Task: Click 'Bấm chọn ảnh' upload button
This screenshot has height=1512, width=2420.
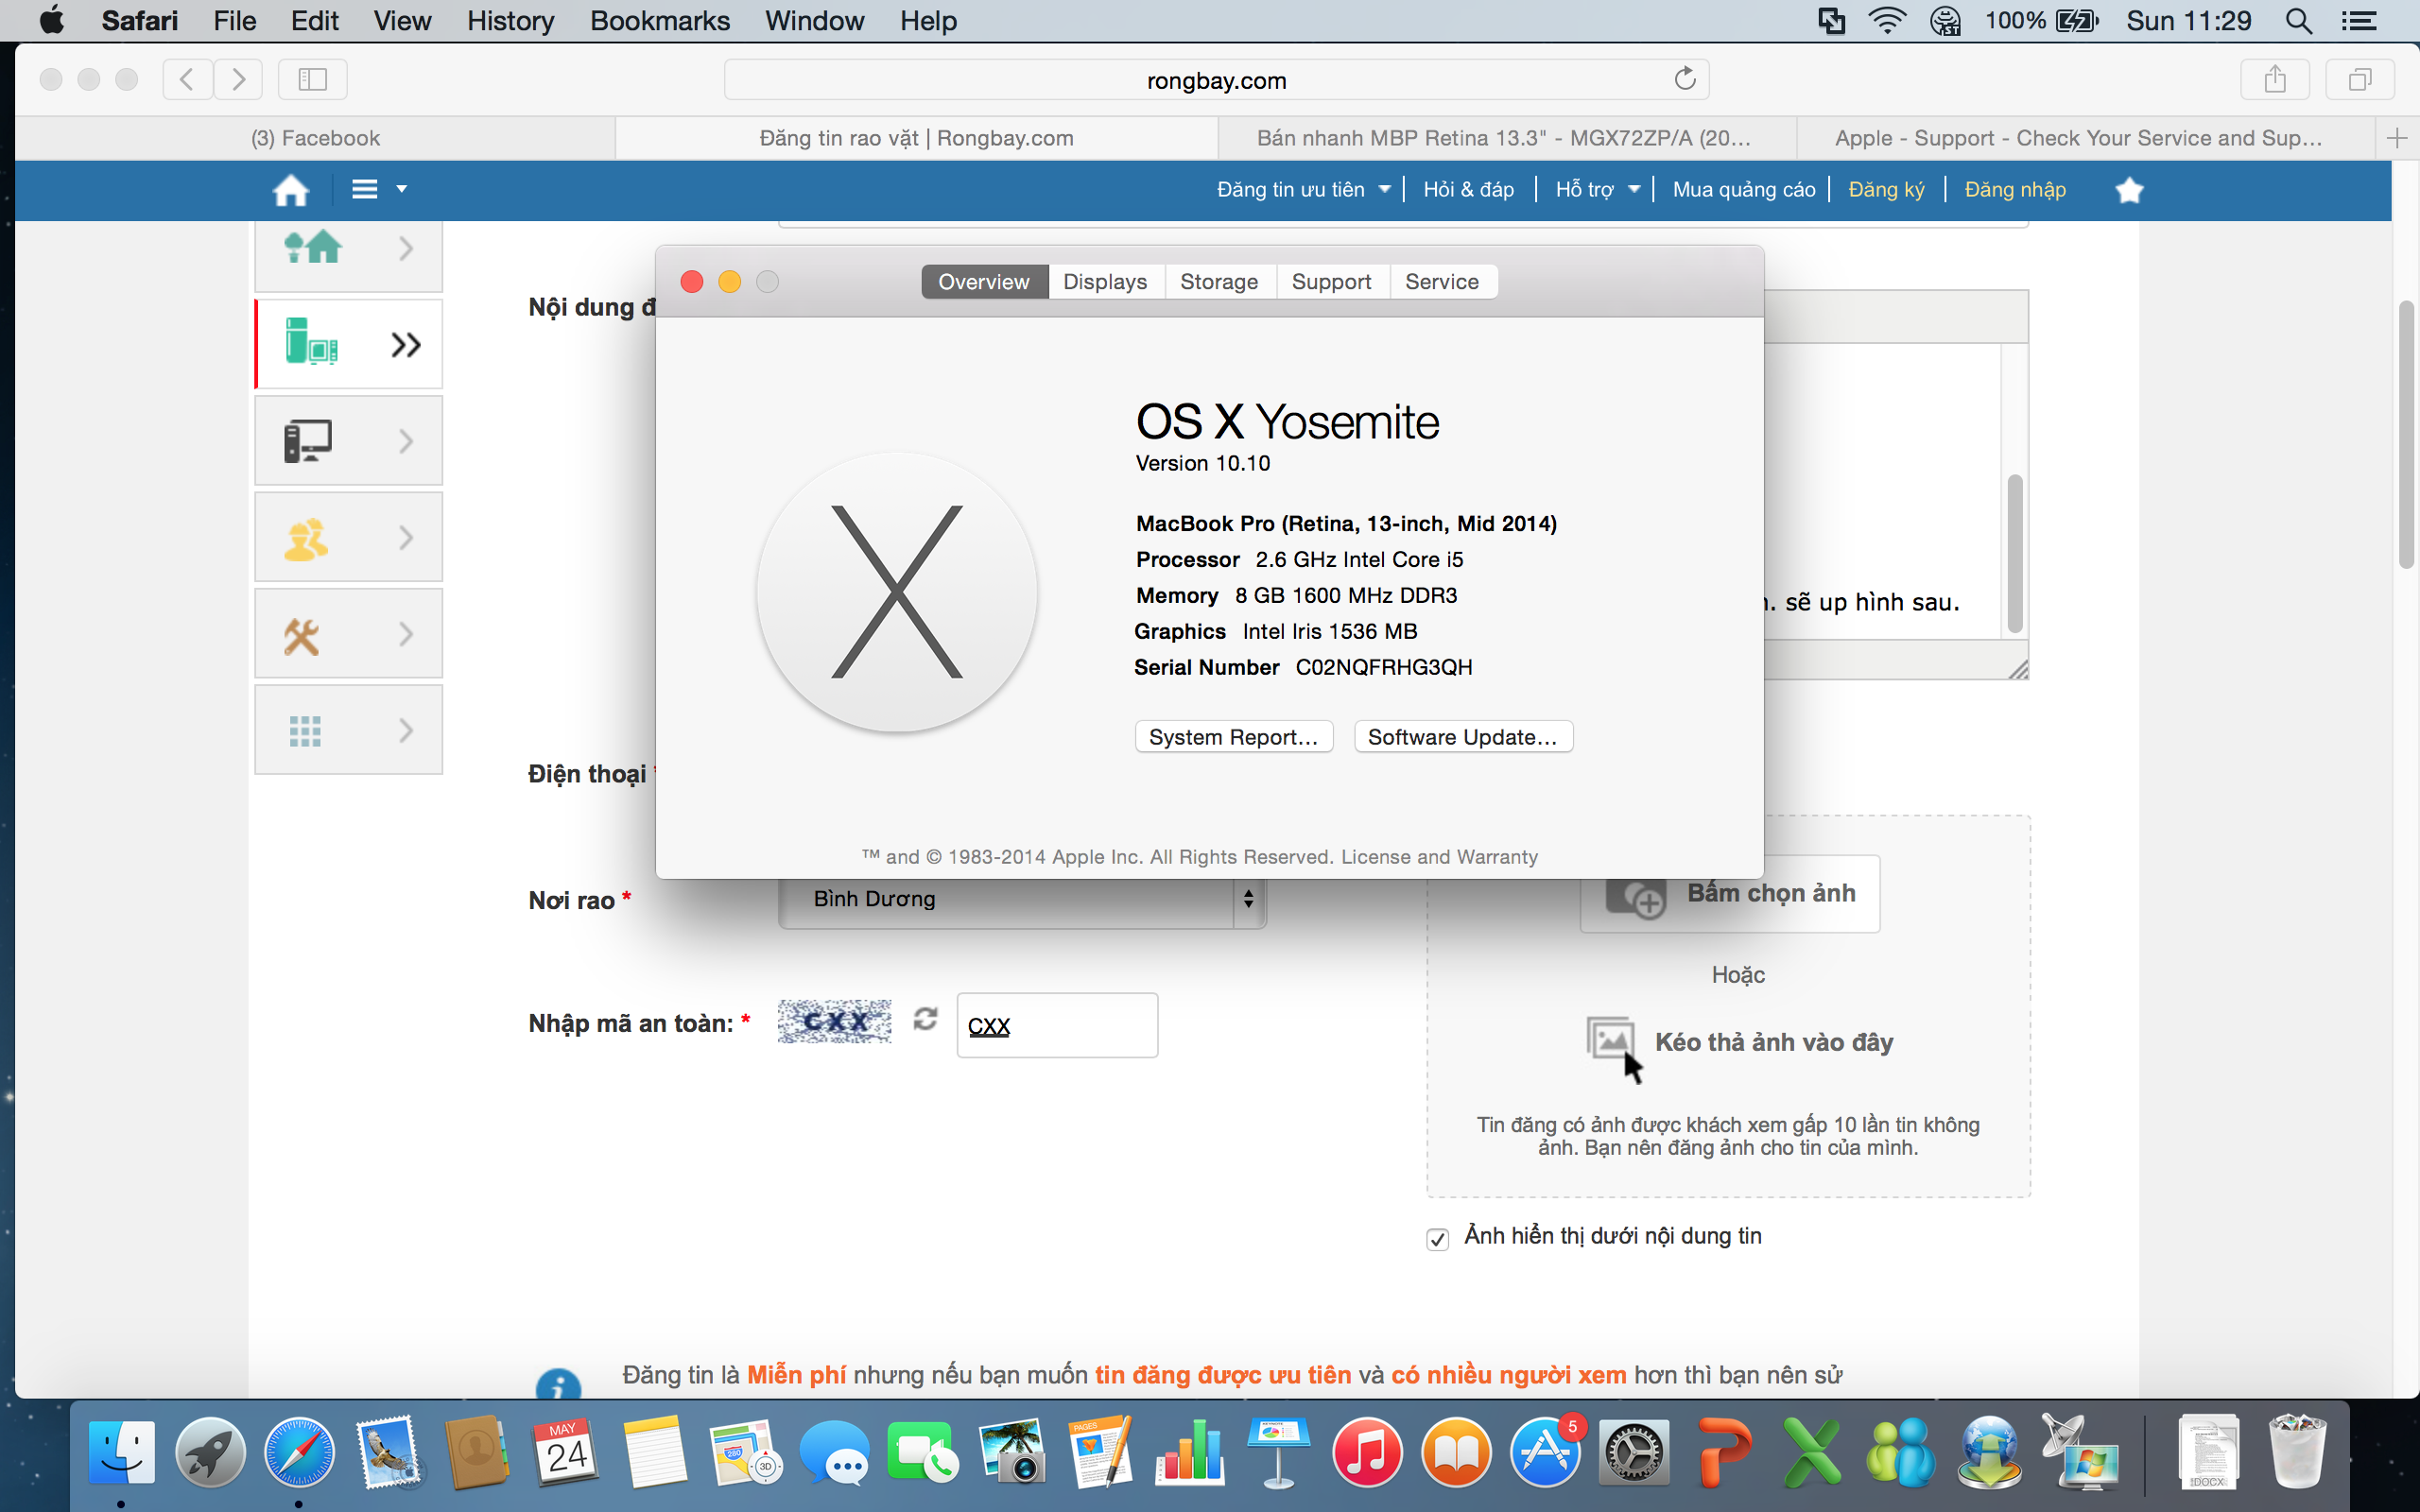Action: [1729, 893]
